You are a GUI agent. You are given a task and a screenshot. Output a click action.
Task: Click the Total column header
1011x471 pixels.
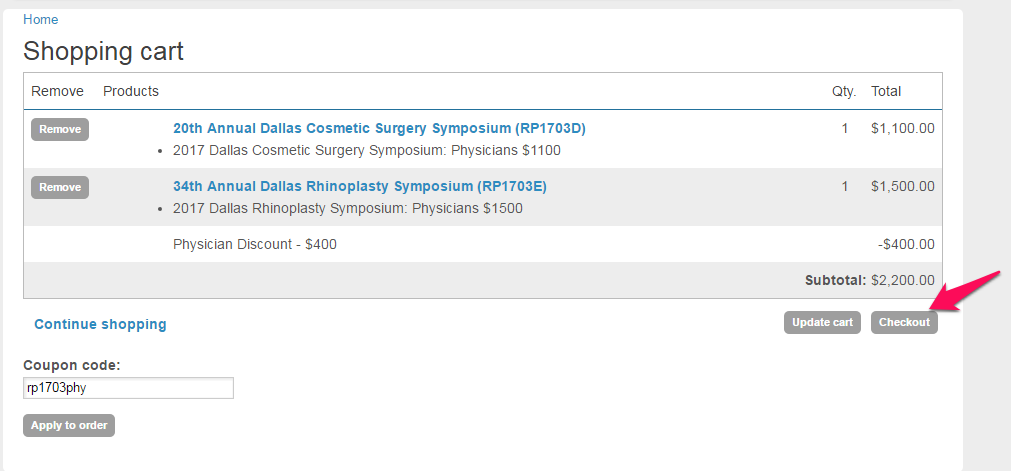(x=886, y=91)
